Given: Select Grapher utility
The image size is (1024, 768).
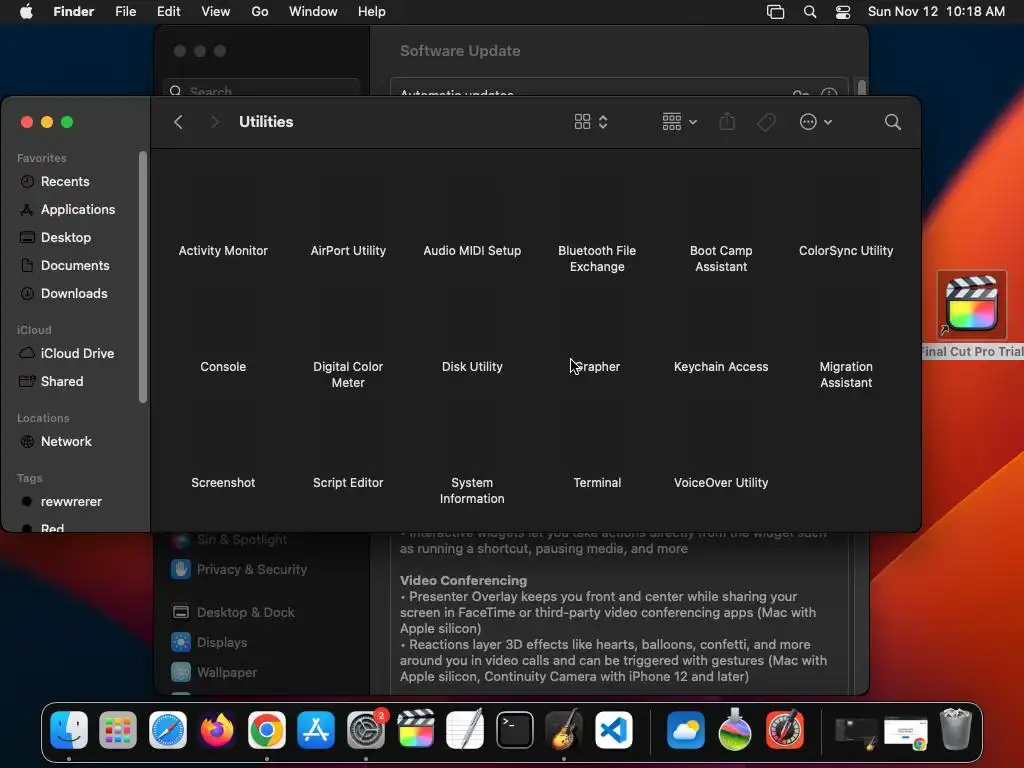Looking at the screenshot, I should (x=597, y=367).
